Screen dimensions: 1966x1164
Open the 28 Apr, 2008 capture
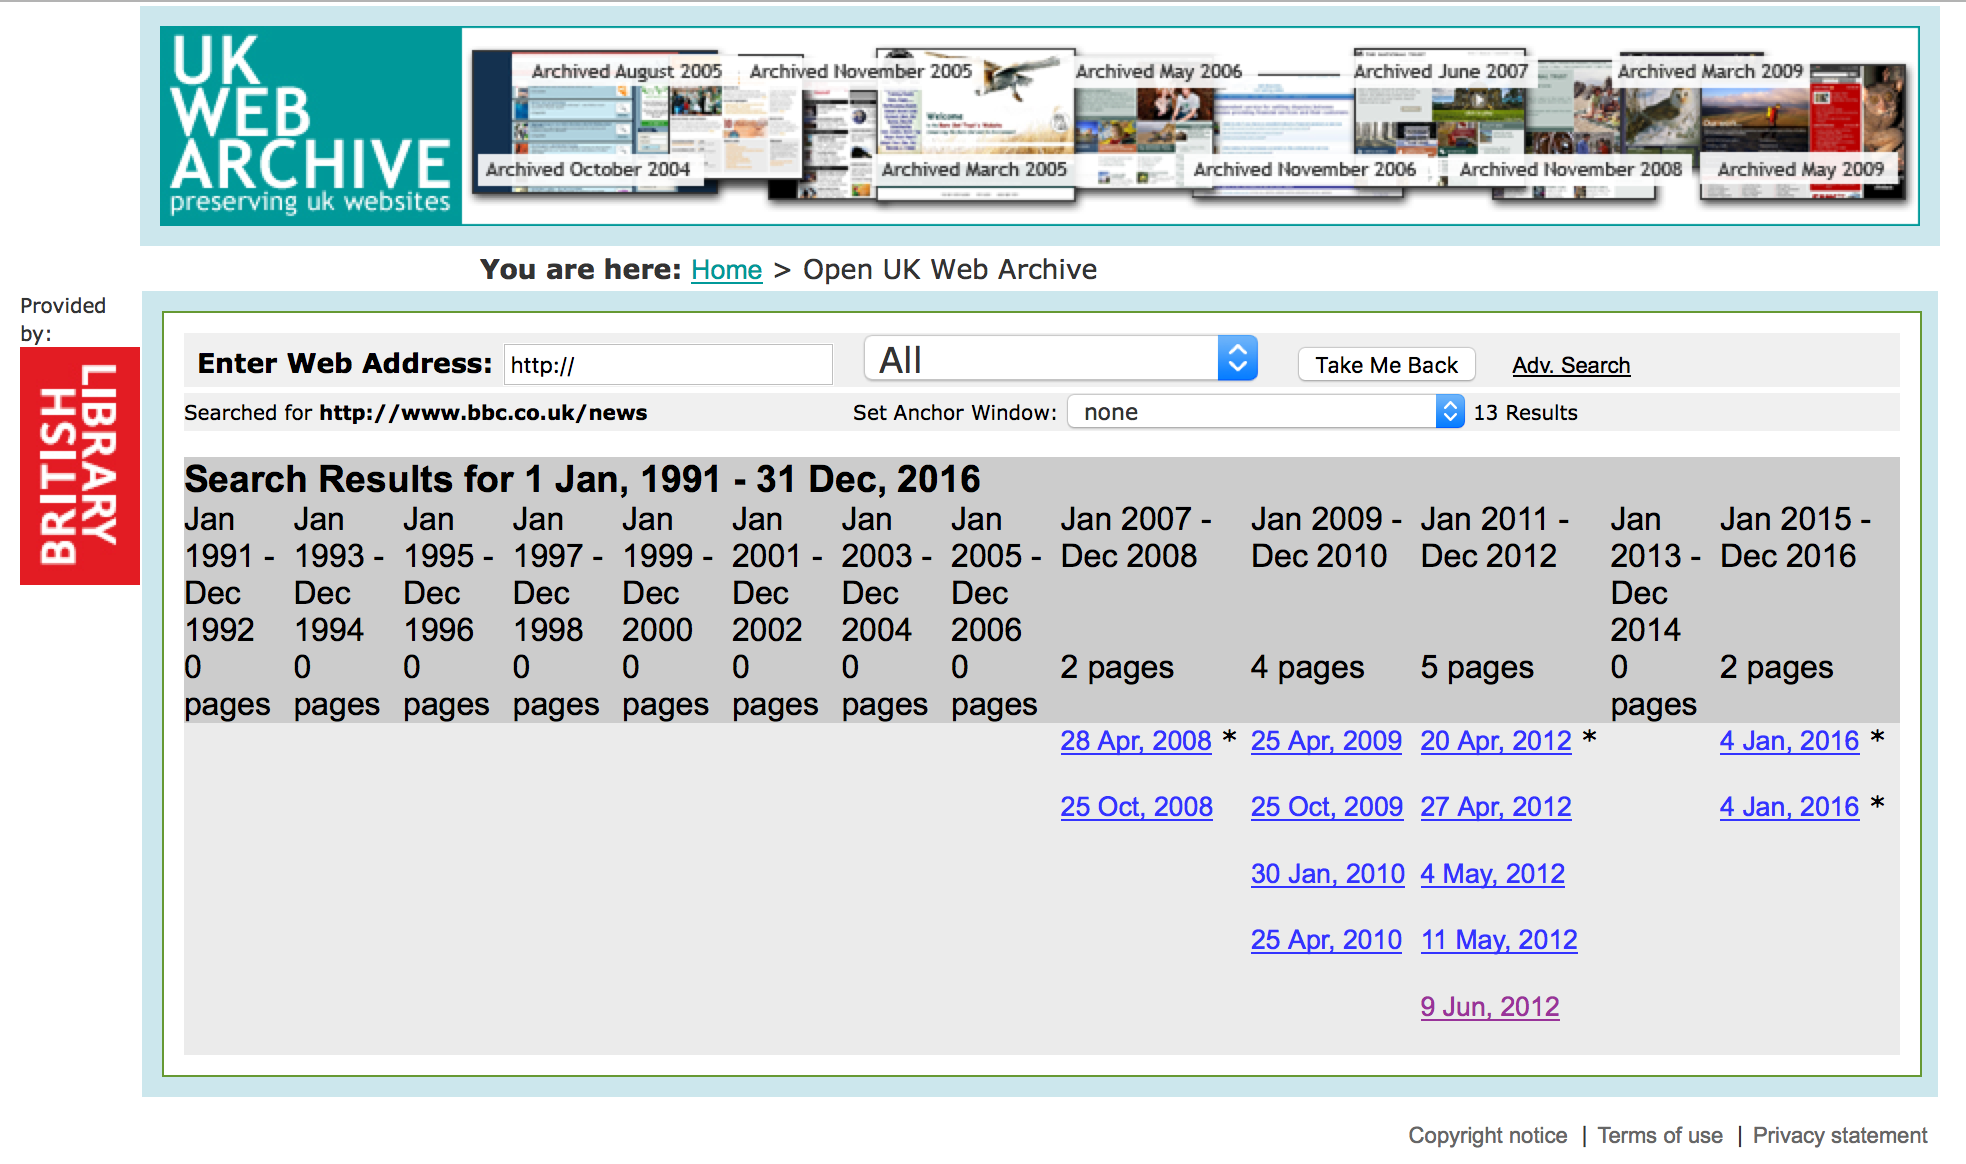tap(1136, 741)
